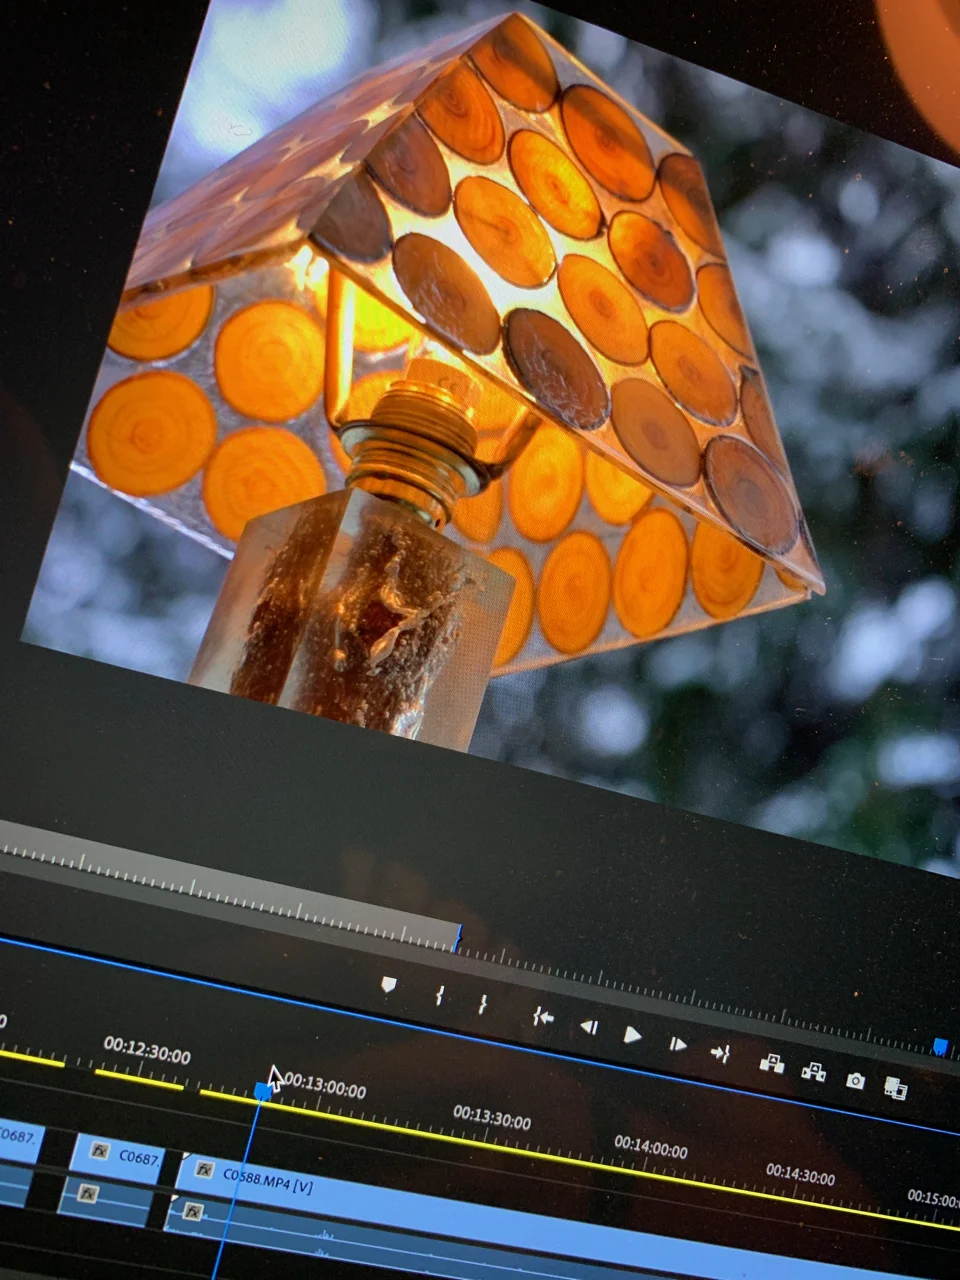Image resolution: width=960 pixels, height=1280 pixels.
Task: Click timeline ruler at 00:13:30:00
Action: click(x=491, y=1117)
